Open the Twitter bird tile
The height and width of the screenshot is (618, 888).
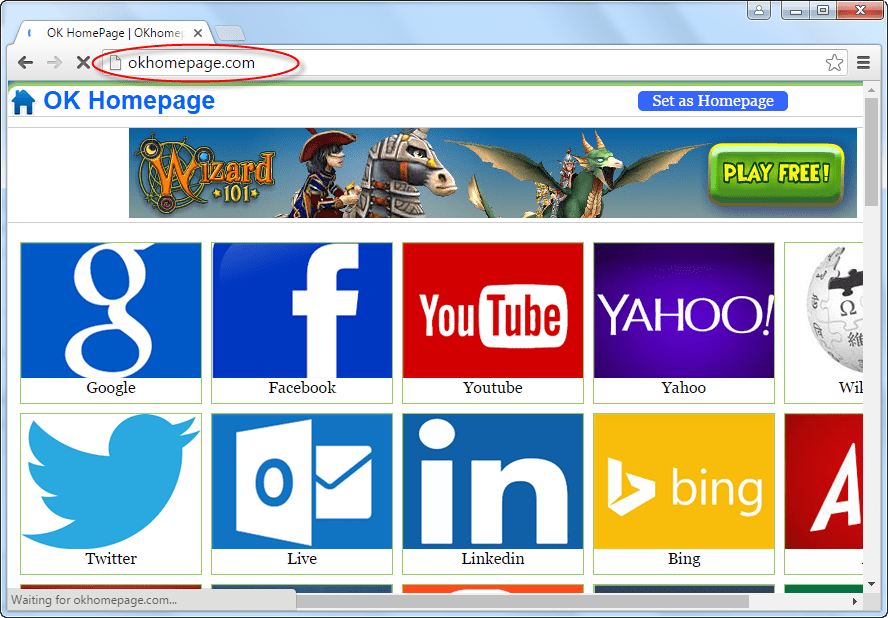pyautogui.click(x=111, y=481)
